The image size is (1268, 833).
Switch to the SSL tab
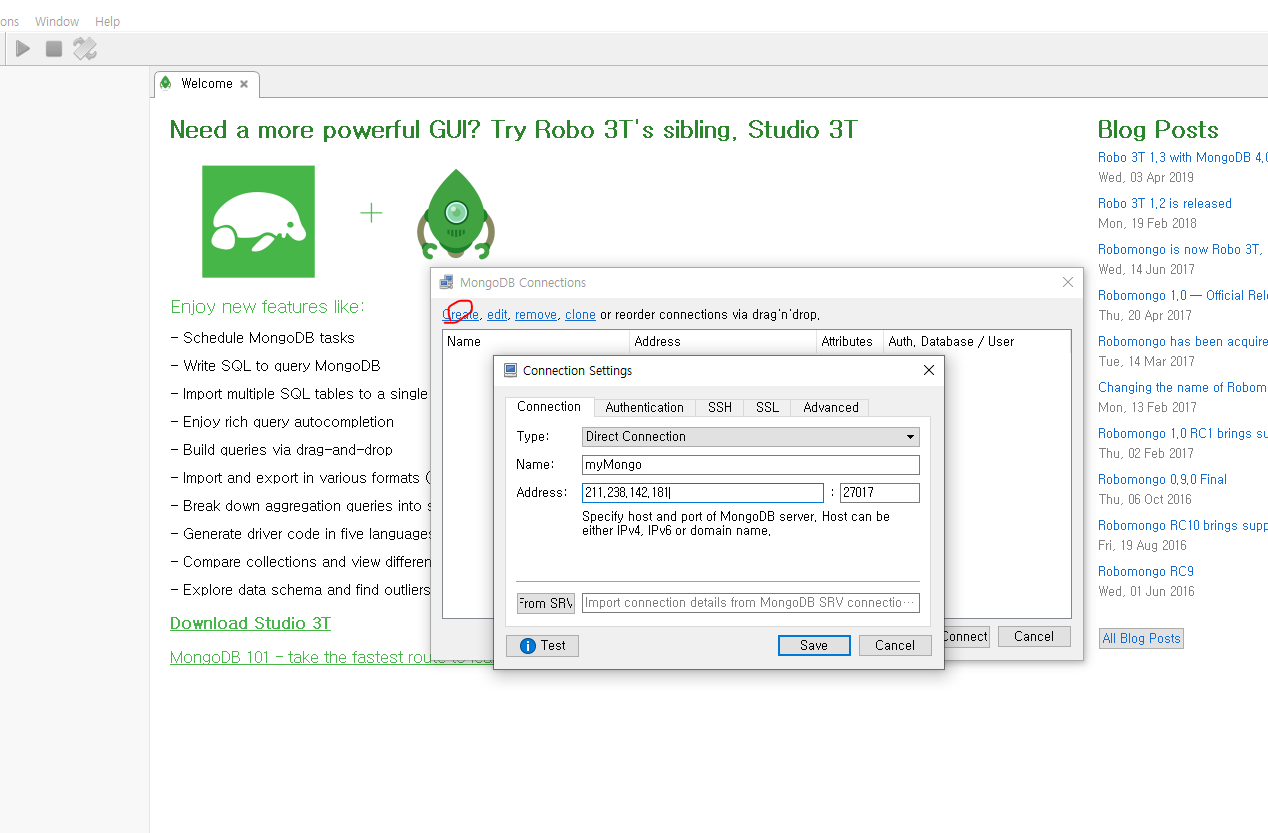(x=767, y=407)
